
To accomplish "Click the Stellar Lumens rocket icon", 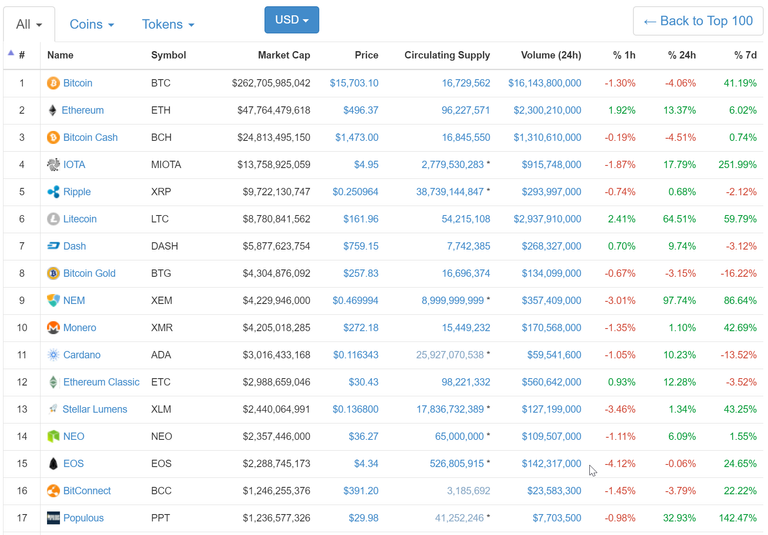I will tap(53, 409).
